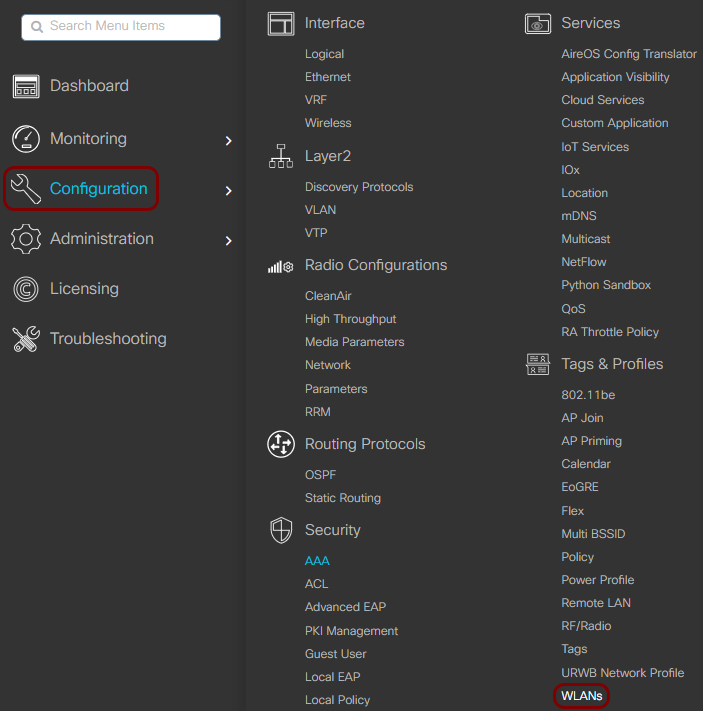Open the Ethernet interface link

point(327,77)
